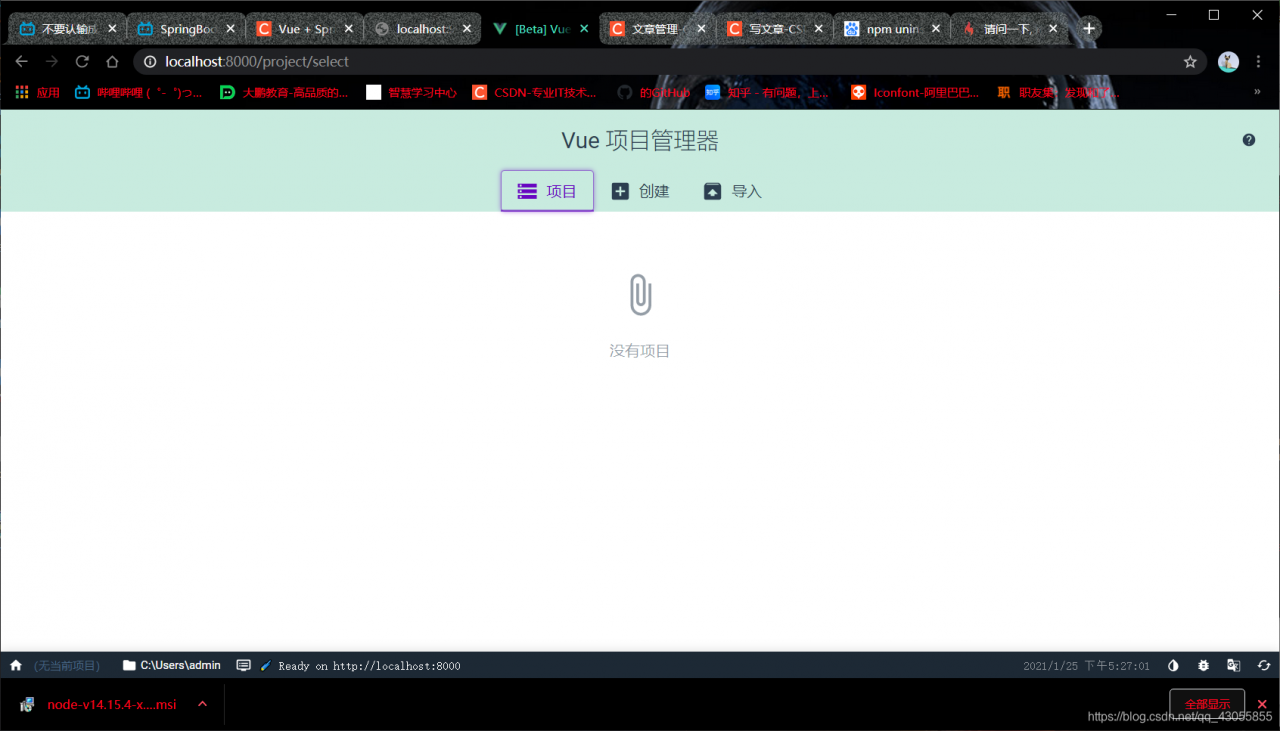This screenshot has height=731, width=1280.
Task: Open the Vue UI home via house icon
Action: coord(15,664)
